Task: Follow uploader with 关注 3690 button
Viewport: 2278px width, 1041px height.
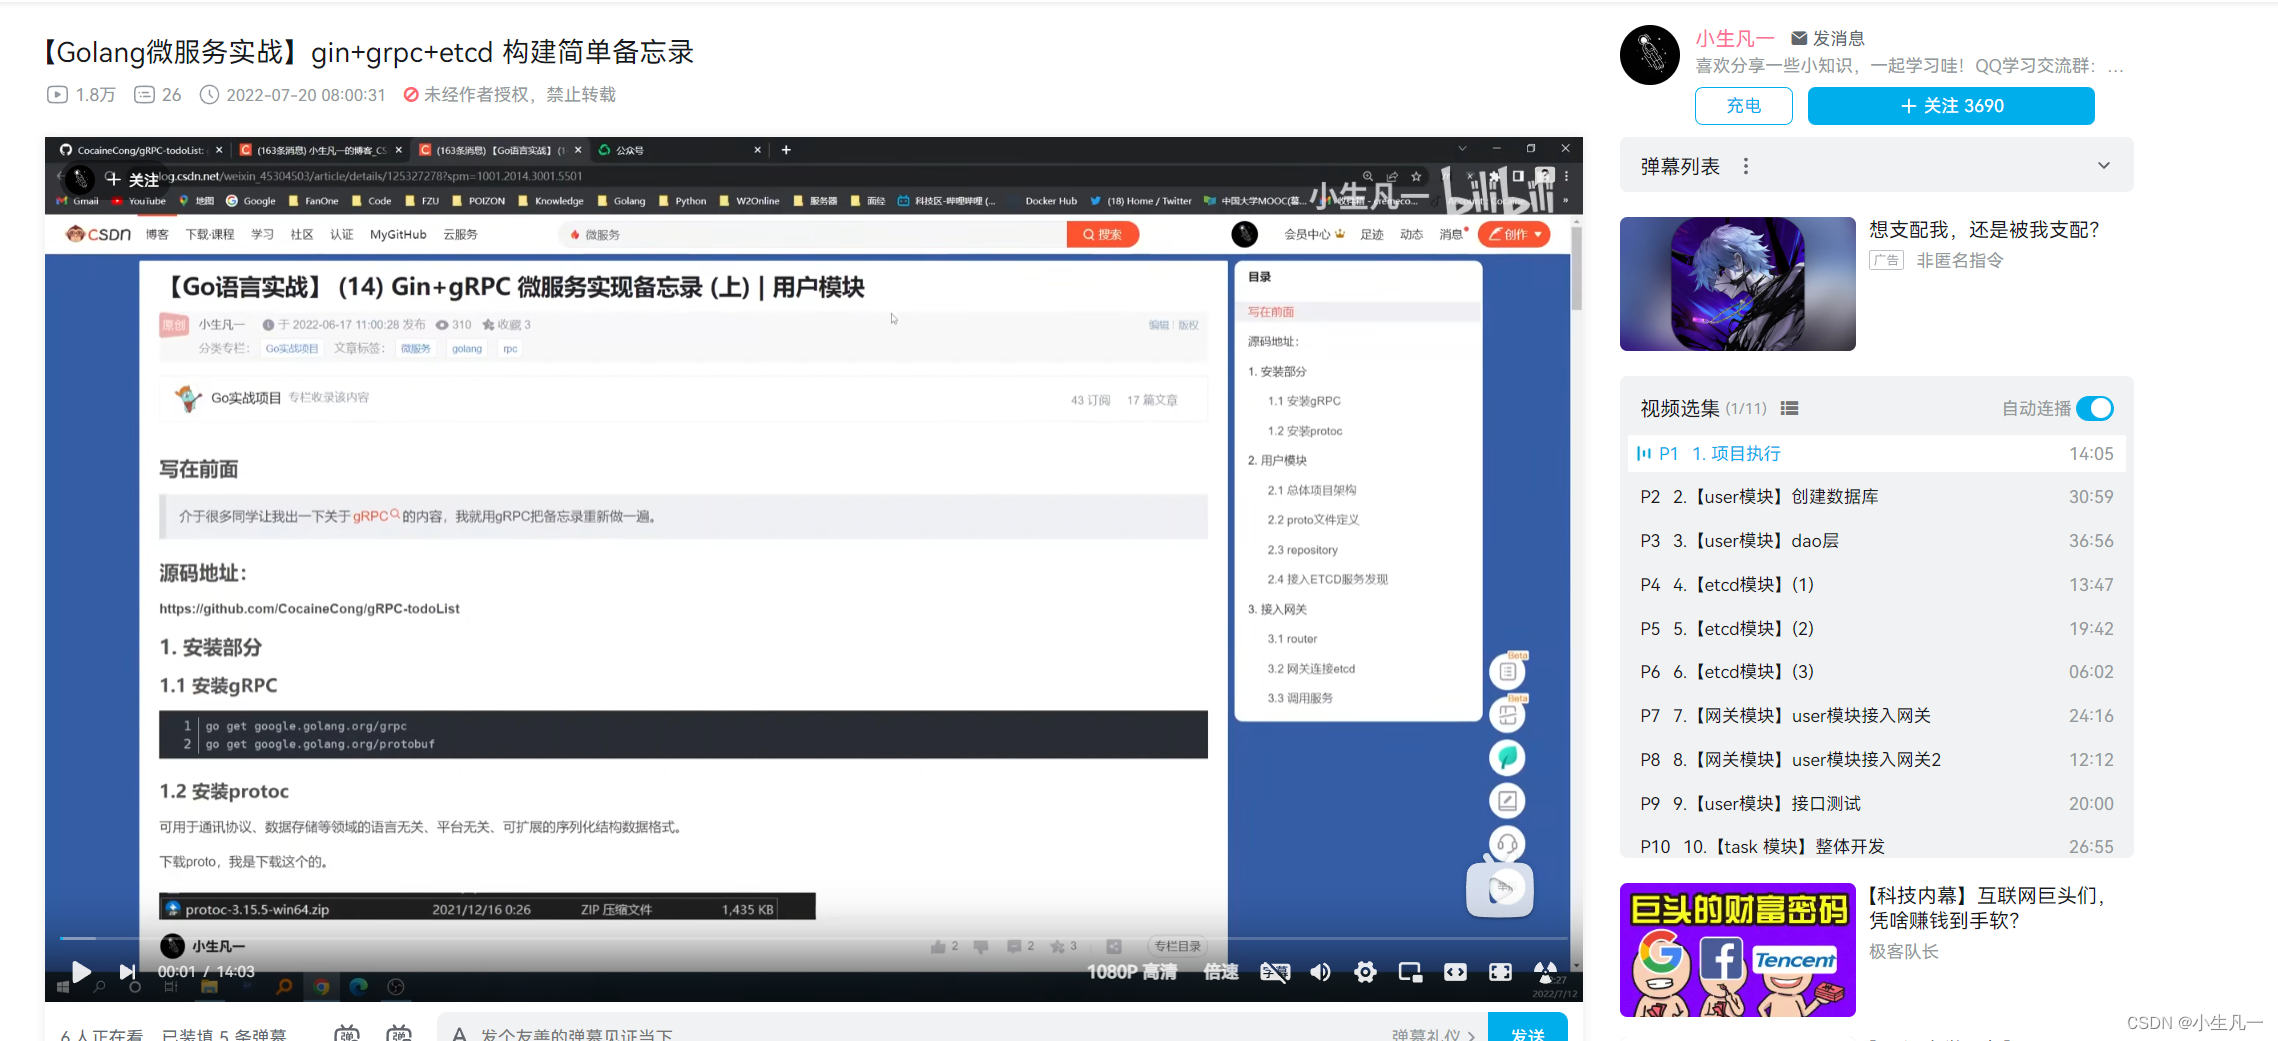Action: click(x=1951, y=106)
